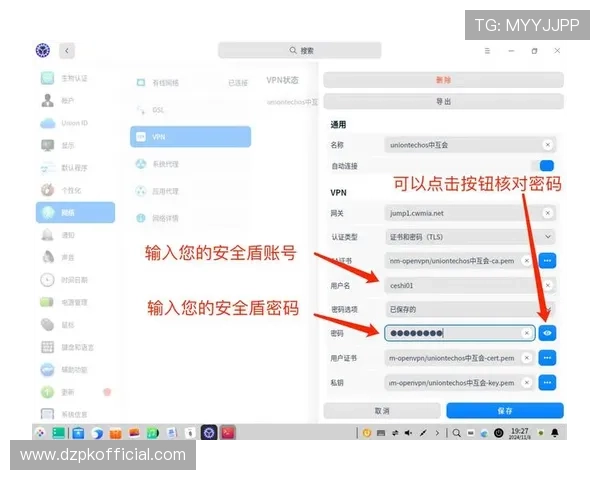Clear the 密码 password field
Screen dimensions: 600x480
click(x=527, y=333)
